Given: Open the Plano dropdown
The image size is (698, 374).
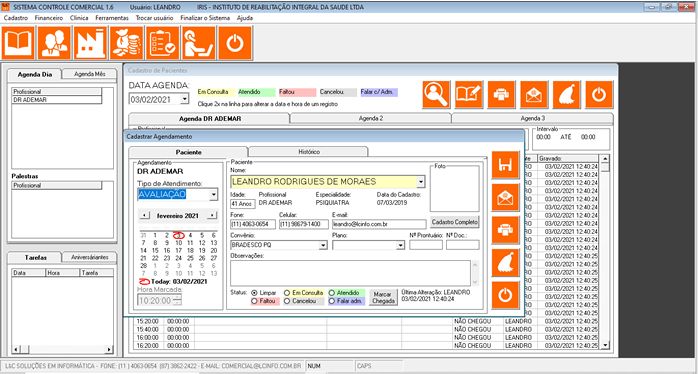Looking at the screenshot, I should tap(400, 245).
